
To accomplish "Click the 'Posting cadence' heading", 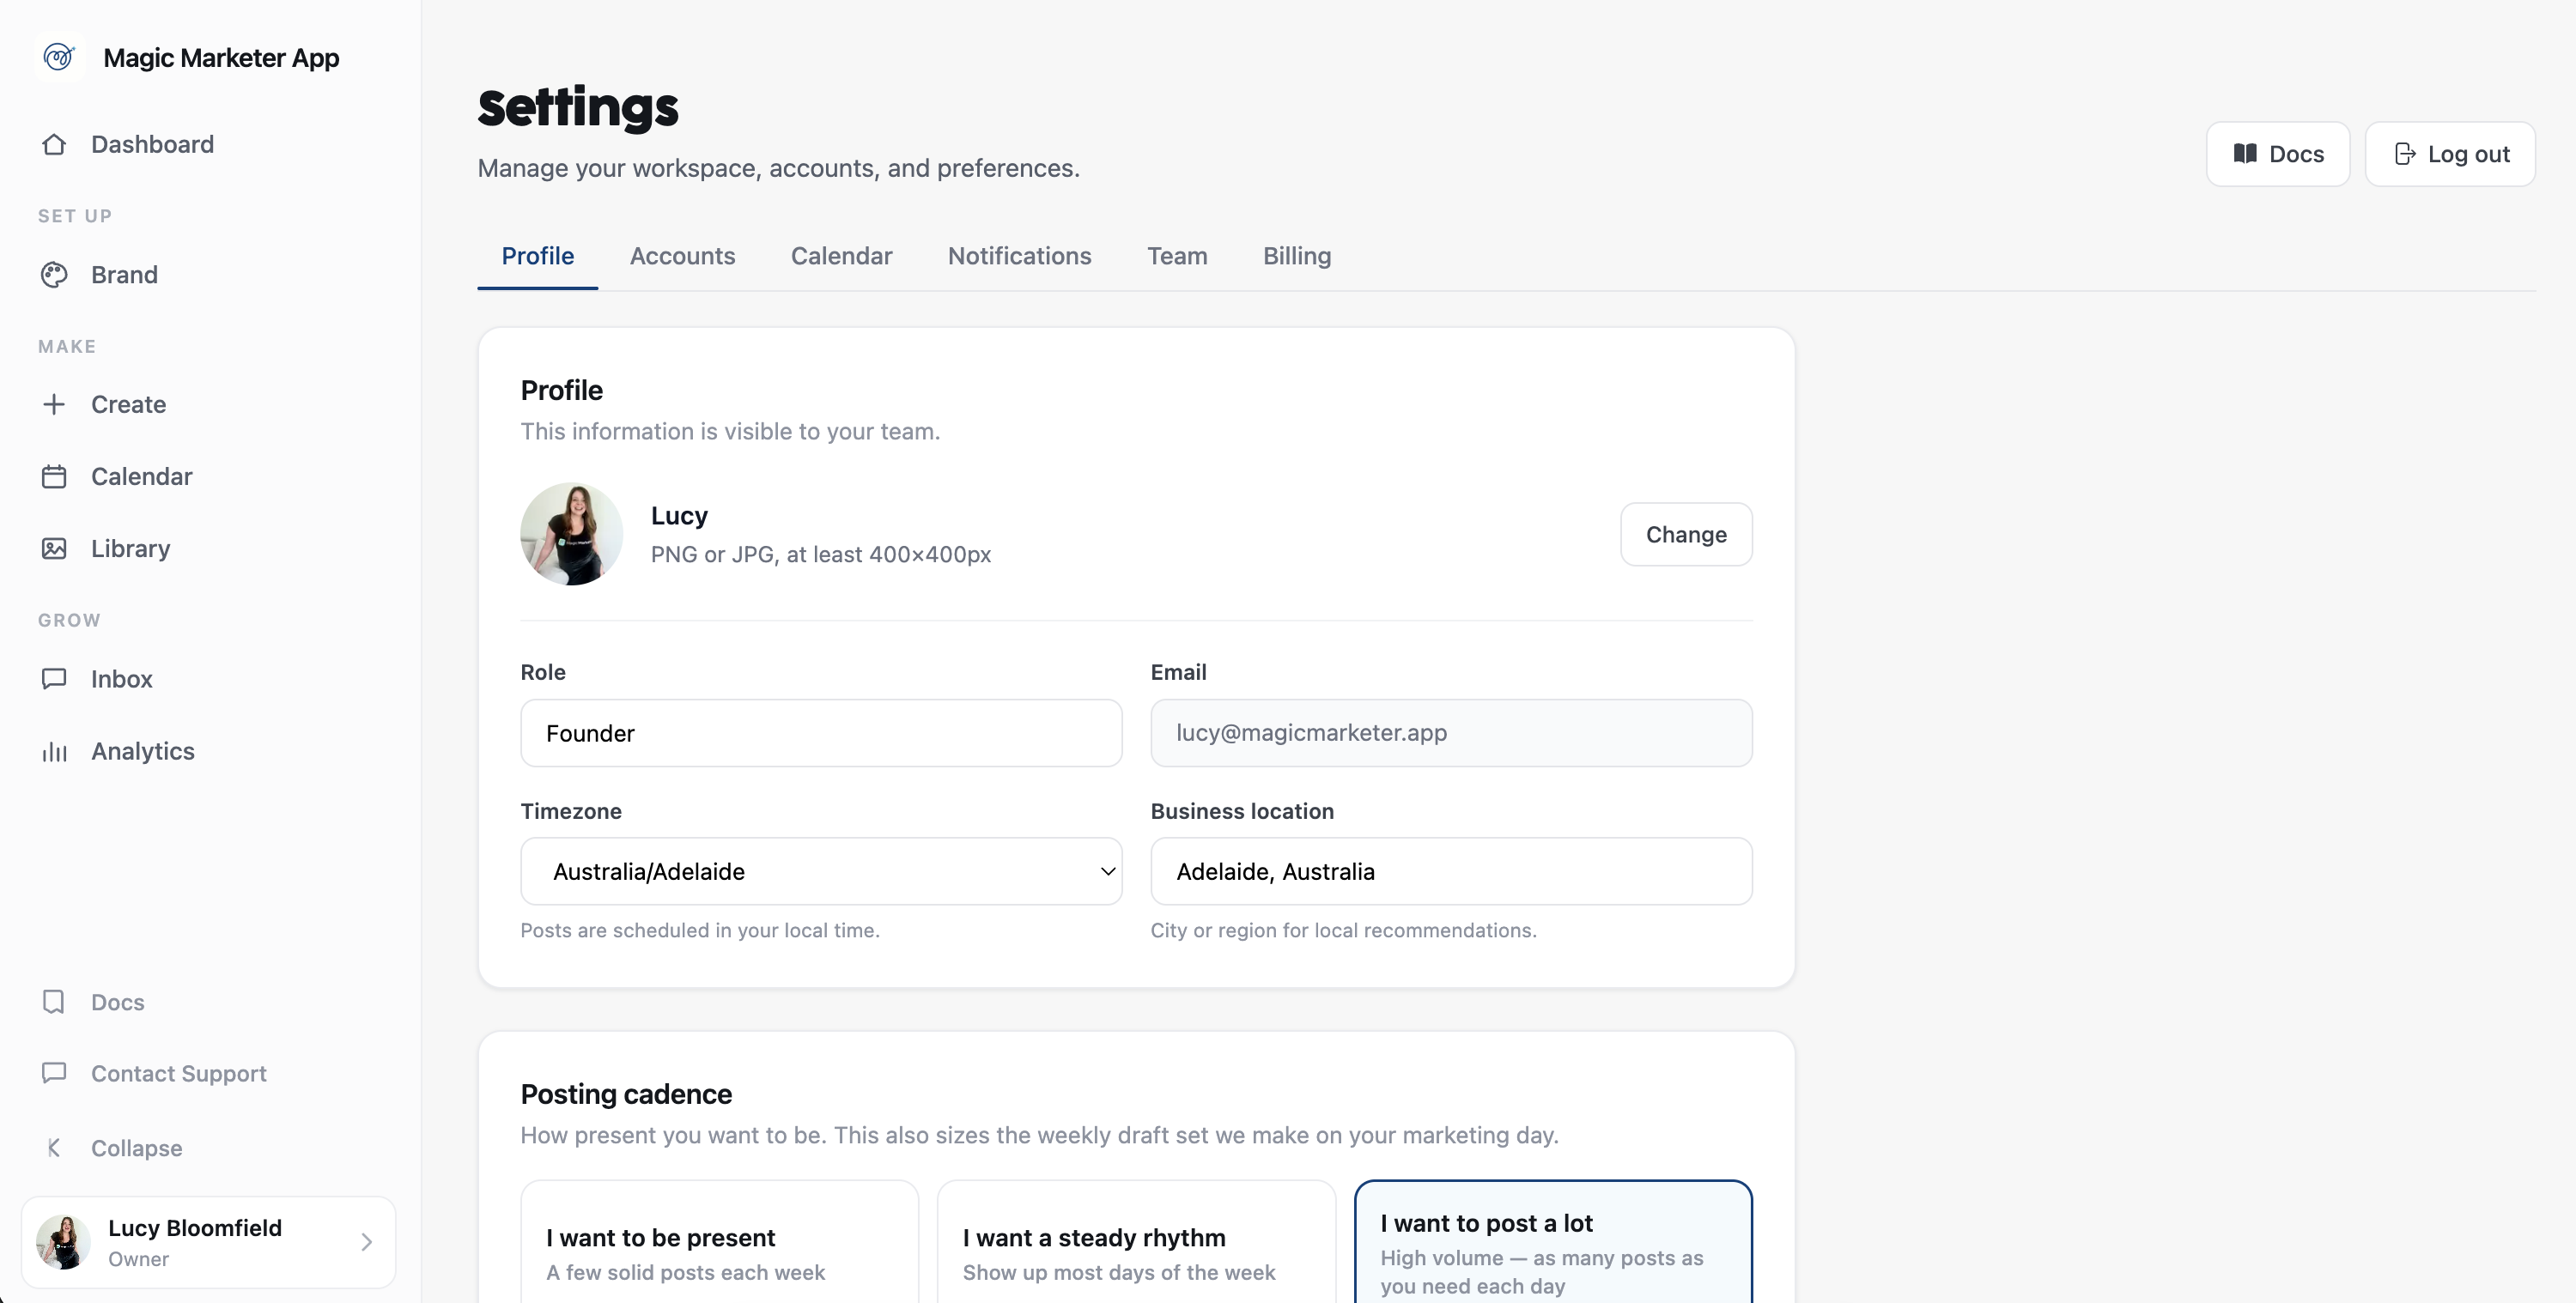I will [626, 1094].
